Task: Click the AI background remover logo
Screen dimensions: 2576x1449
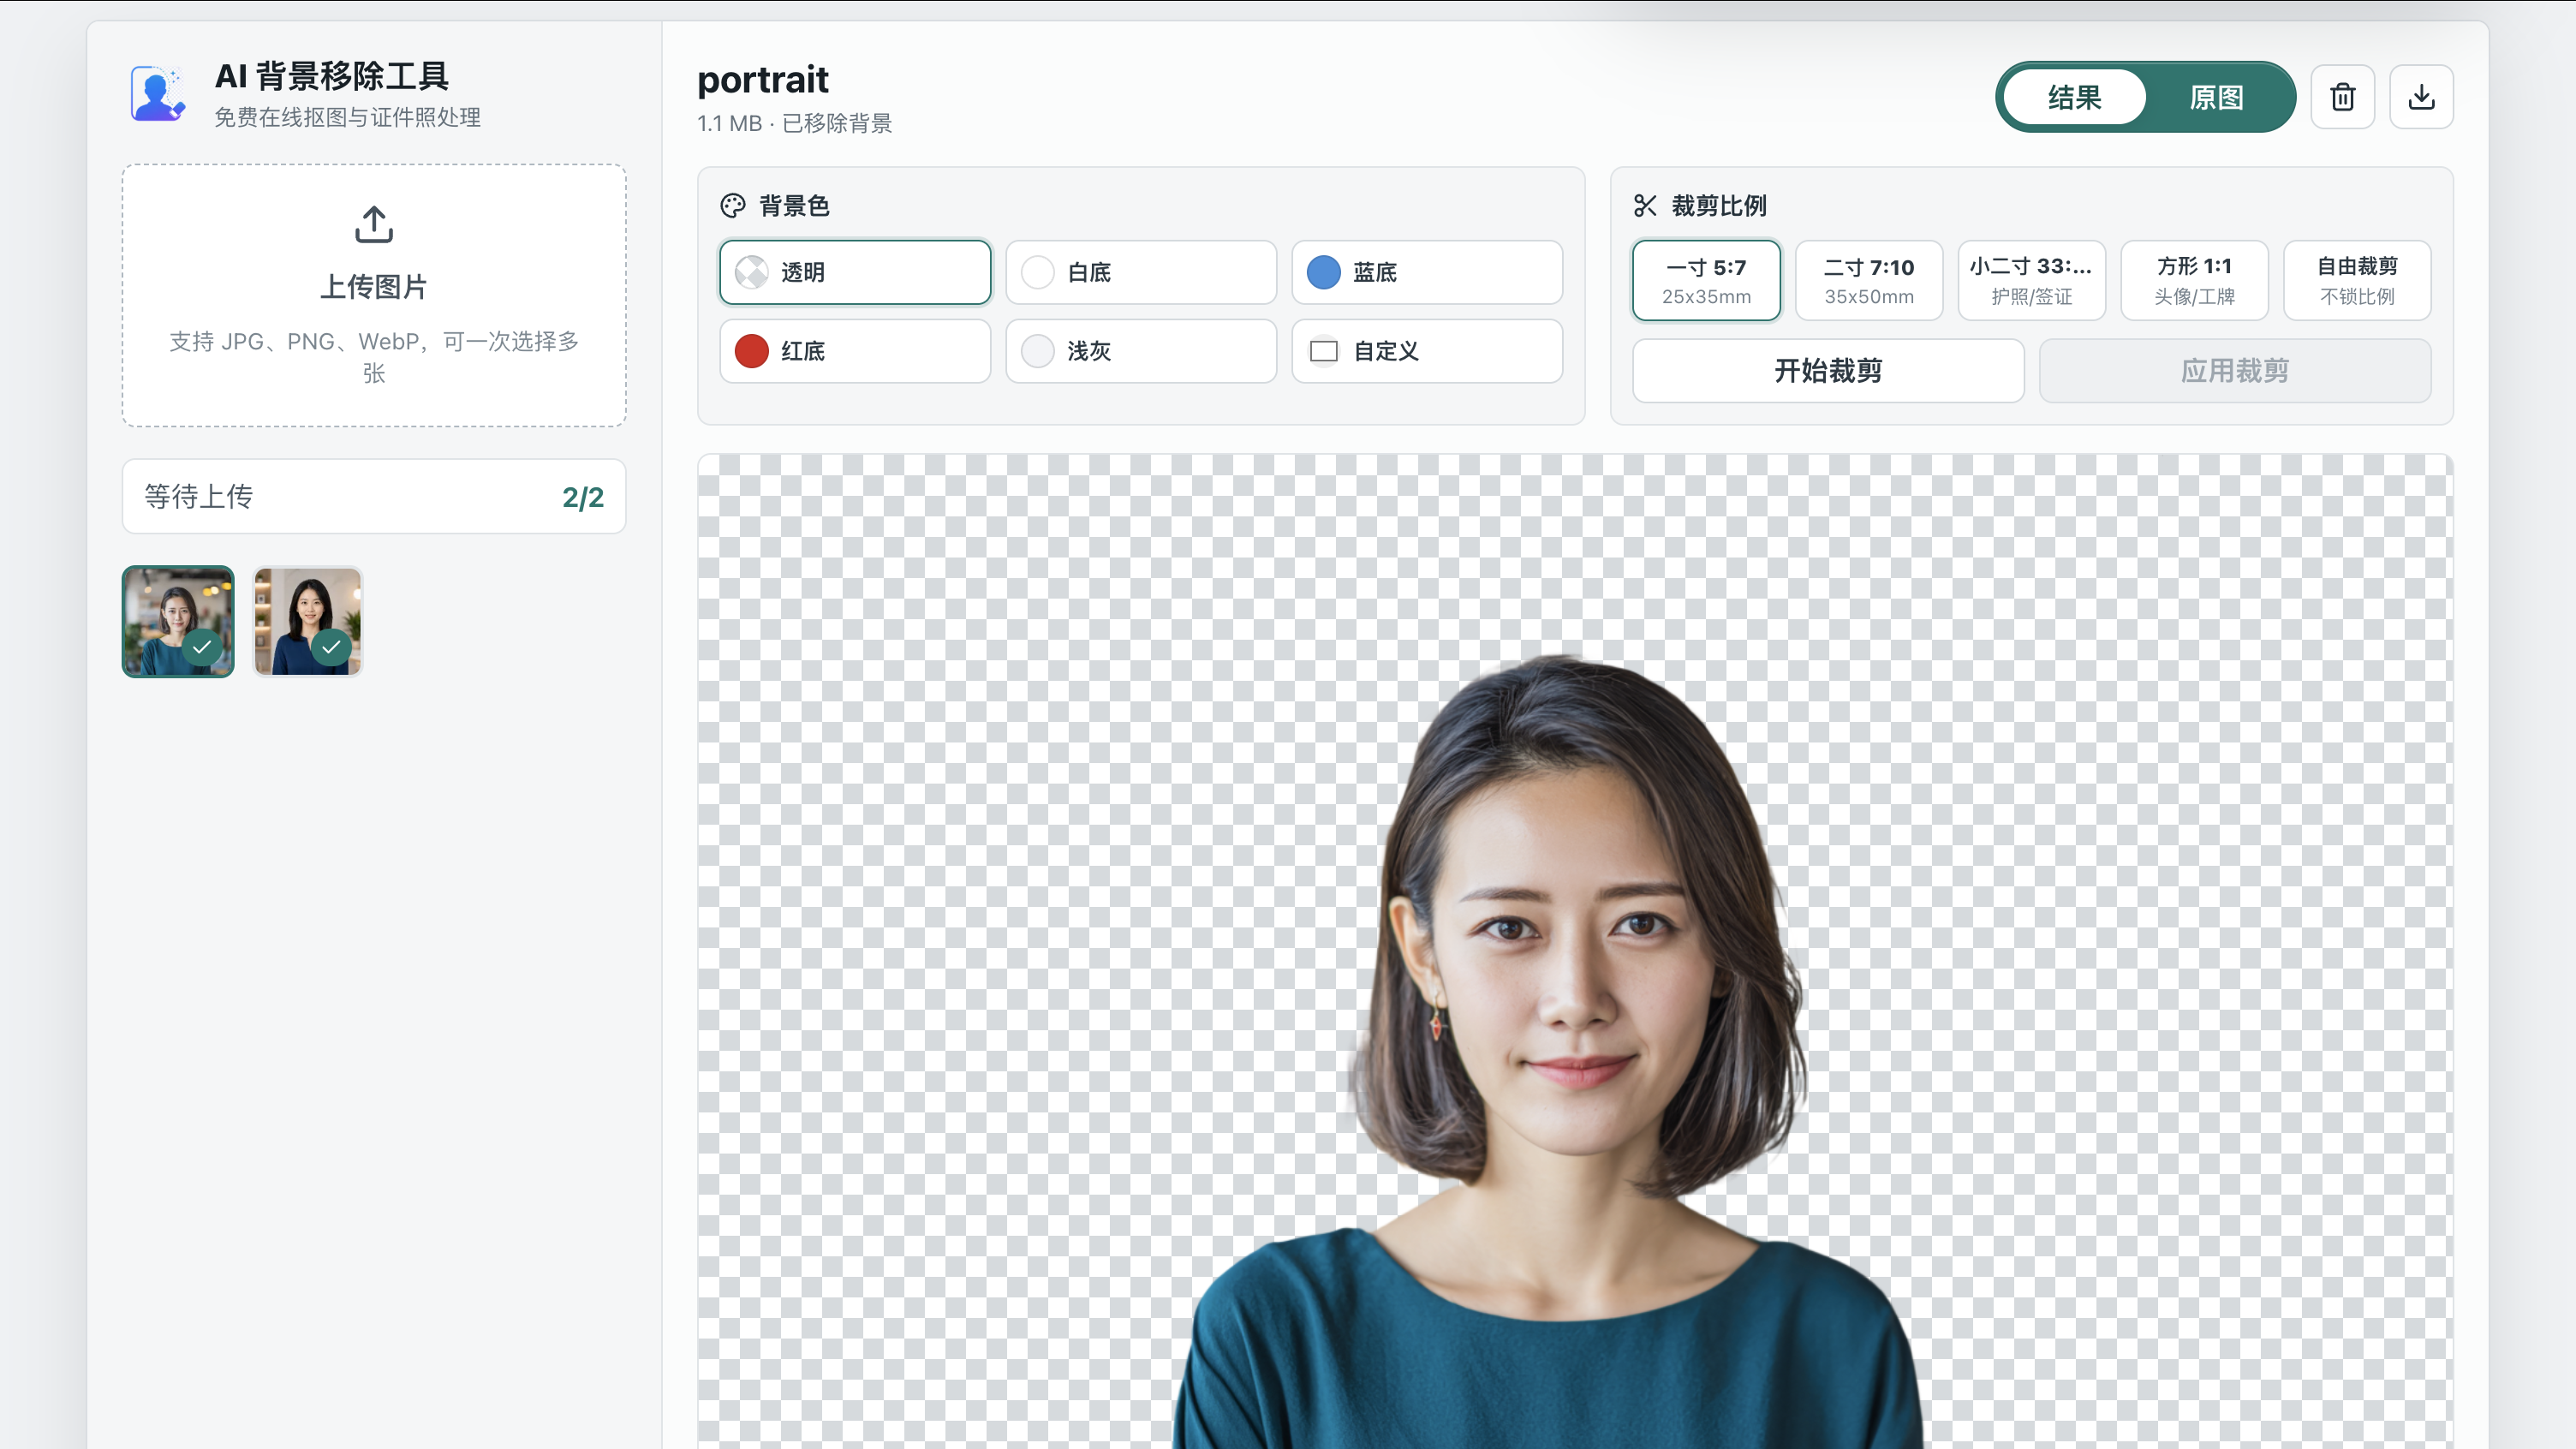Action: 158,93
